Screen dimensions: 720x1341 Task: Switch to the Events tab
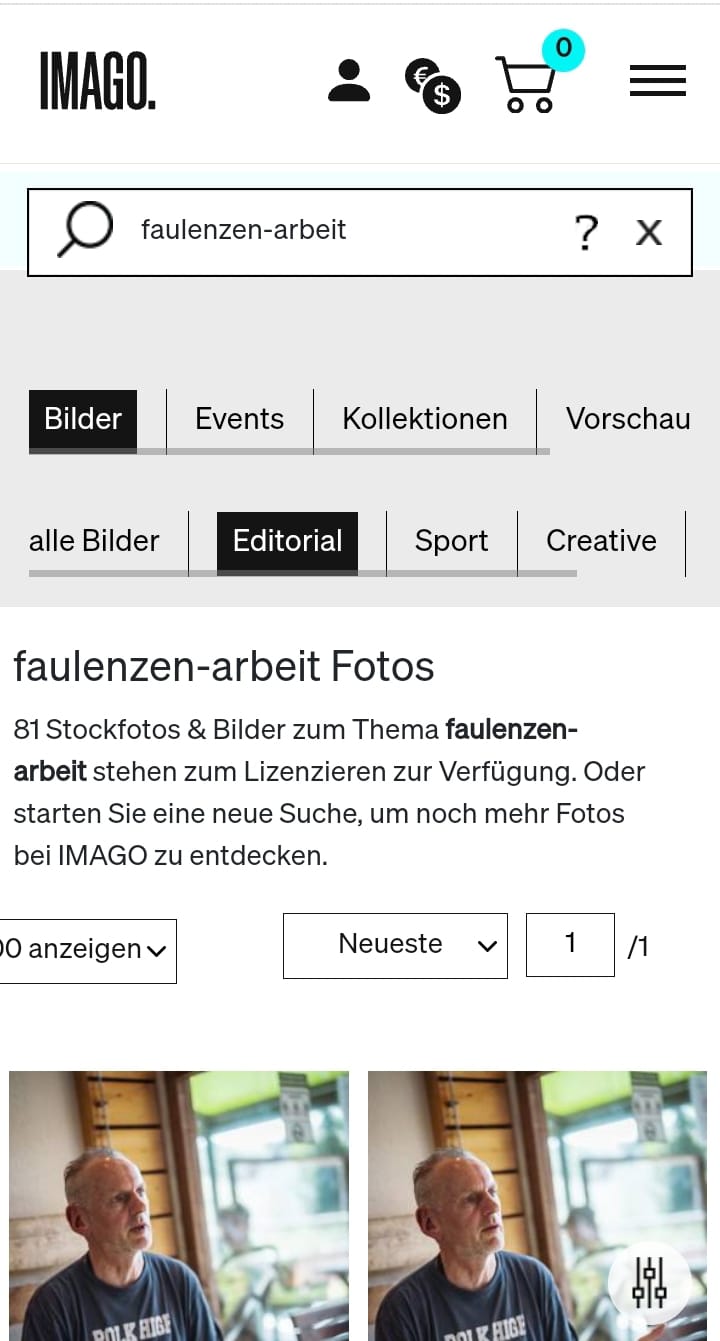tap(239, 419)
